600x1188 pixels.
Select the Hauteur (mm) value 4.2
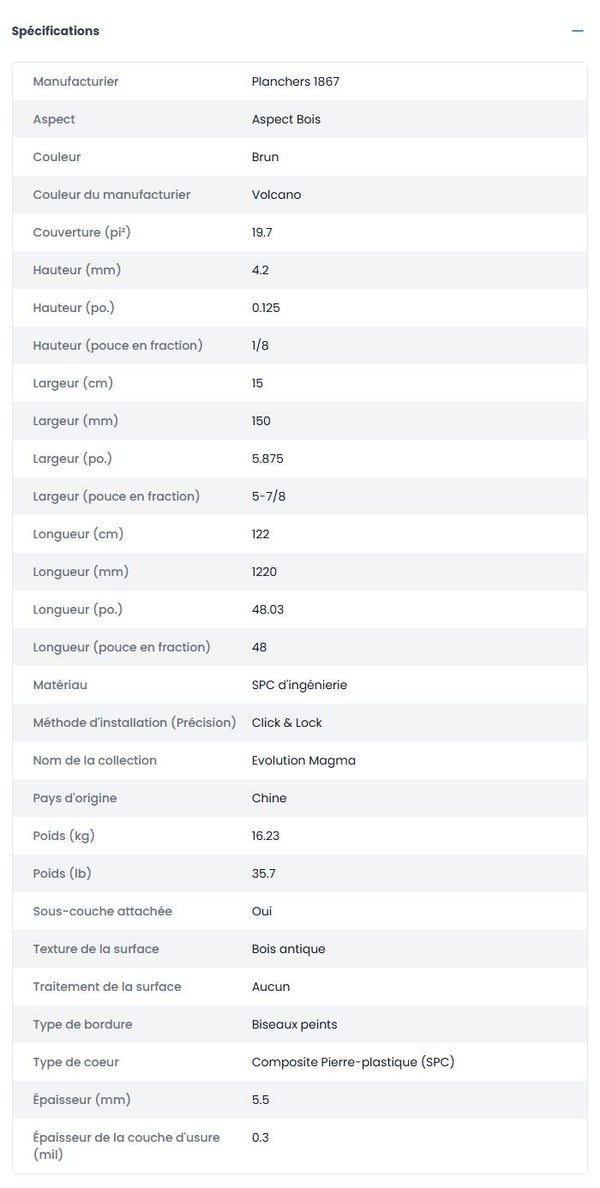coord(260,270)
